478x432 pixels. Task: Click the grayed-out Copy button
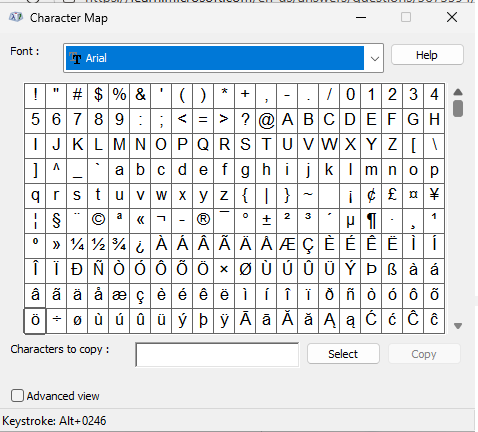pos(424,354)
